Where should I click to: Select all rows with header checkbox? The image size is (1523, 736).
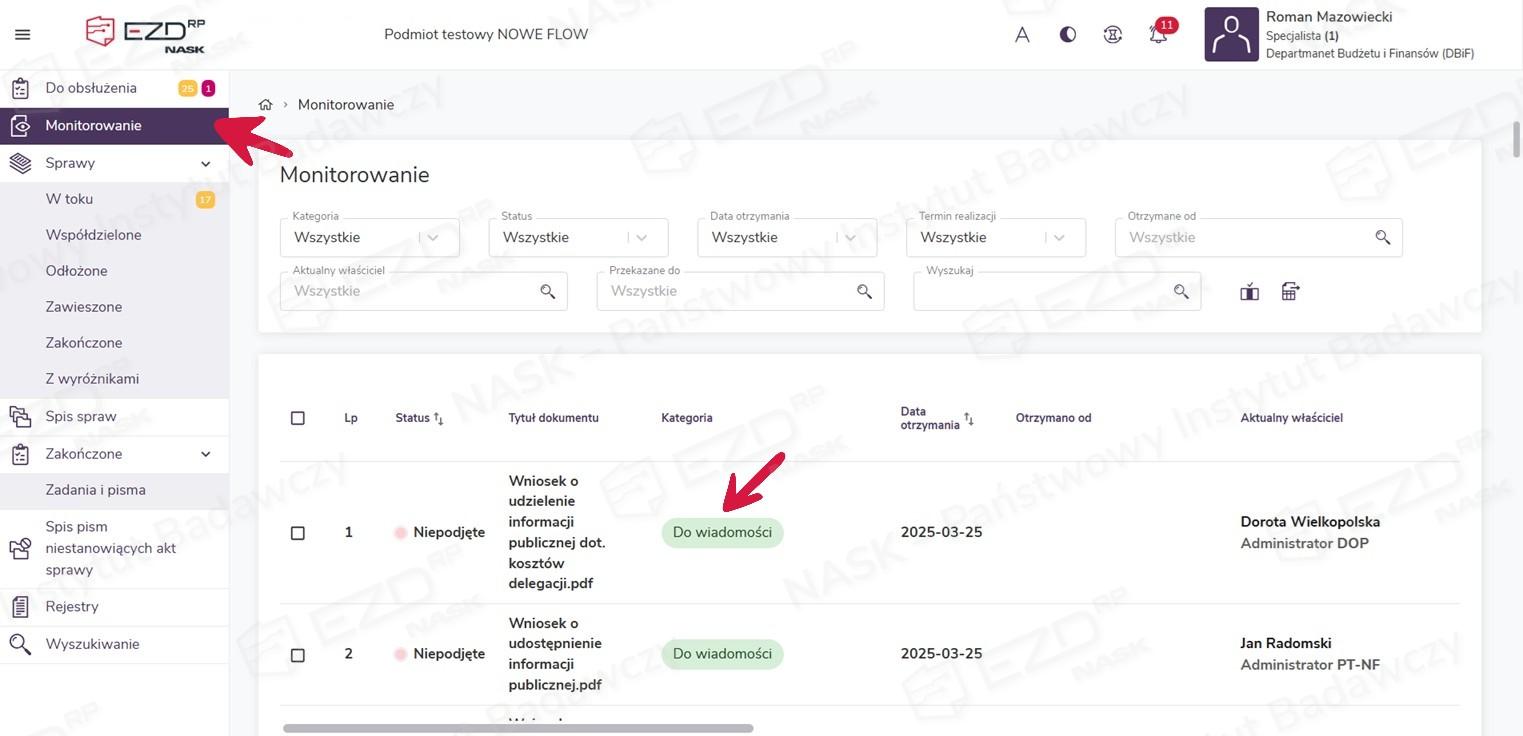(298, 418)
